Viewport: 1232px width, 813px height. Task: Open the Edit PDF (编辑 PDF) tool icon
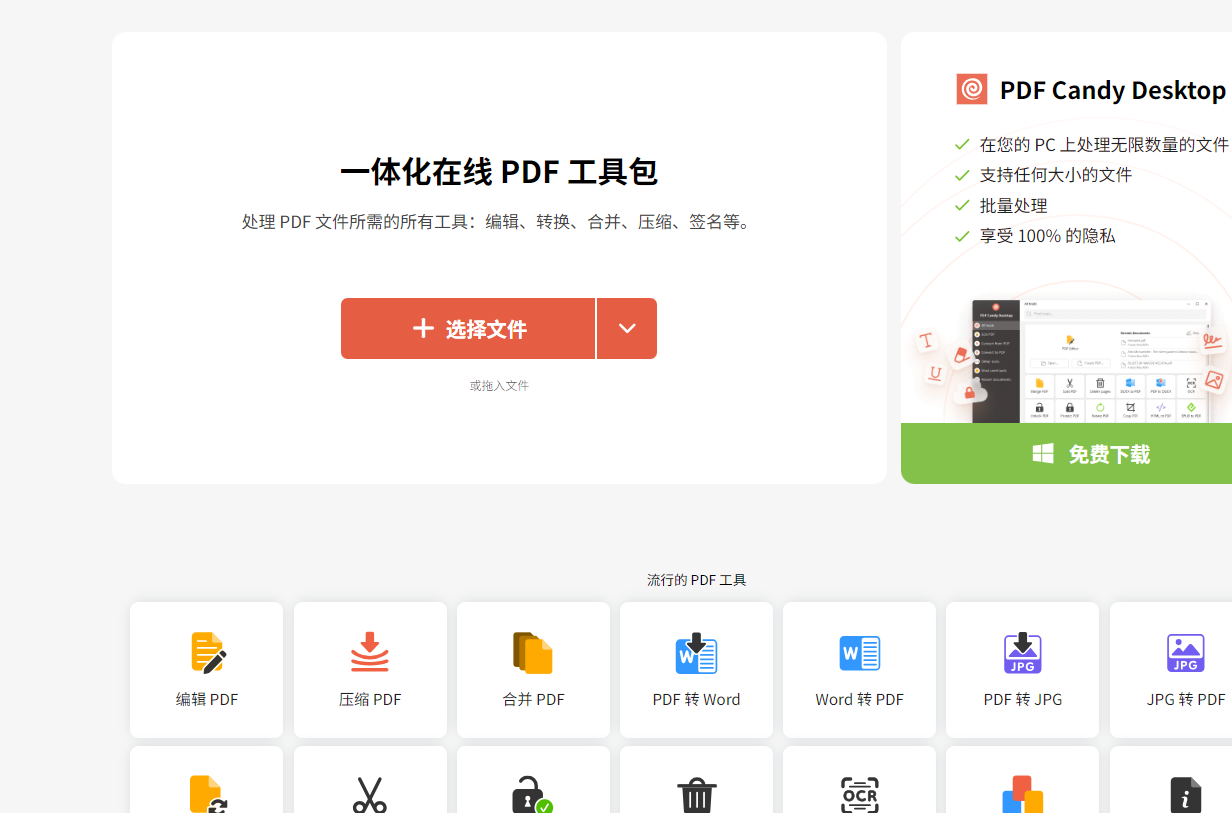click(x=207, y=653)
